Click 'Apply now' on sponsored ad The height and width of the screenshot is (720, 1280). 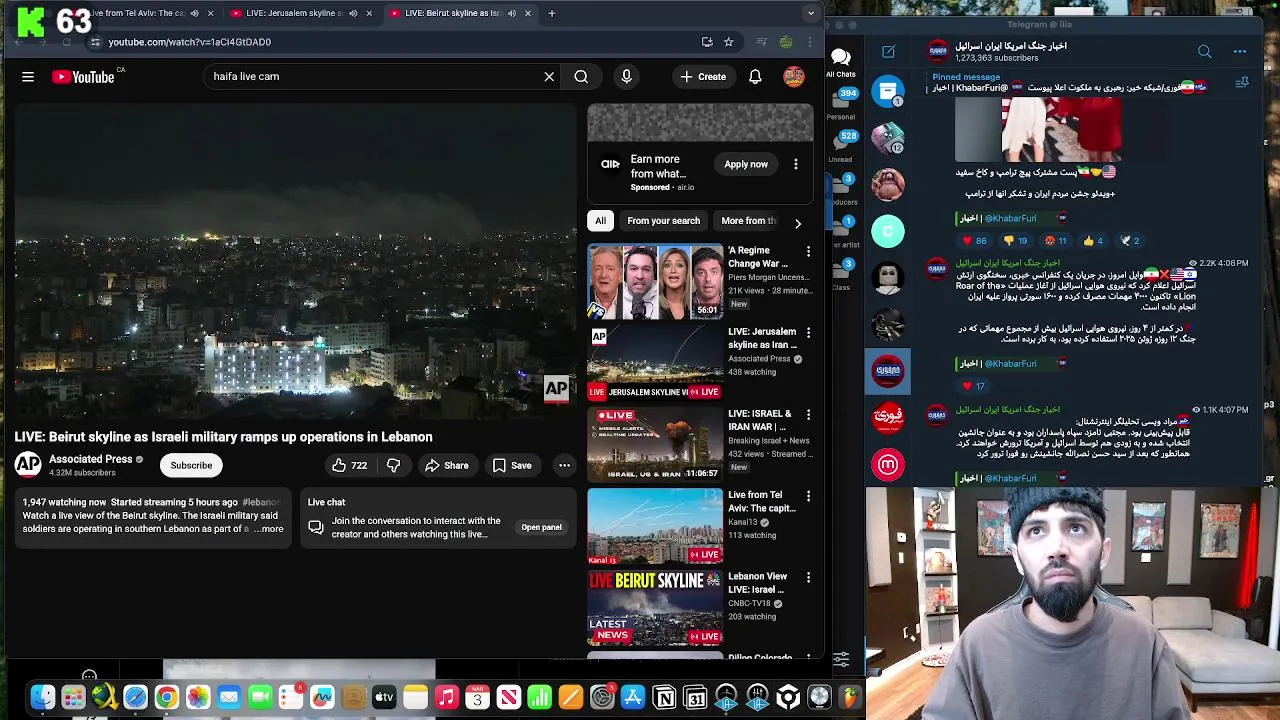(x=746, y=164)
